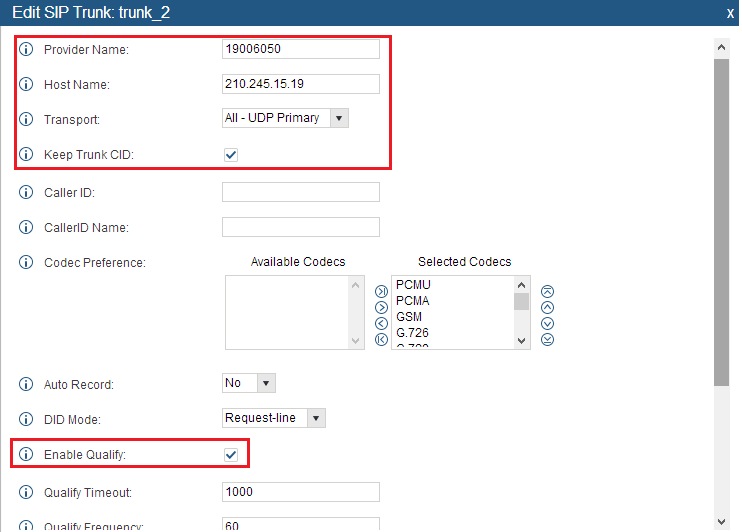Image resolution: width=742 pixels, height=532 pixels.
Task: Move selected codec to bottom
Action: [547, 339]
